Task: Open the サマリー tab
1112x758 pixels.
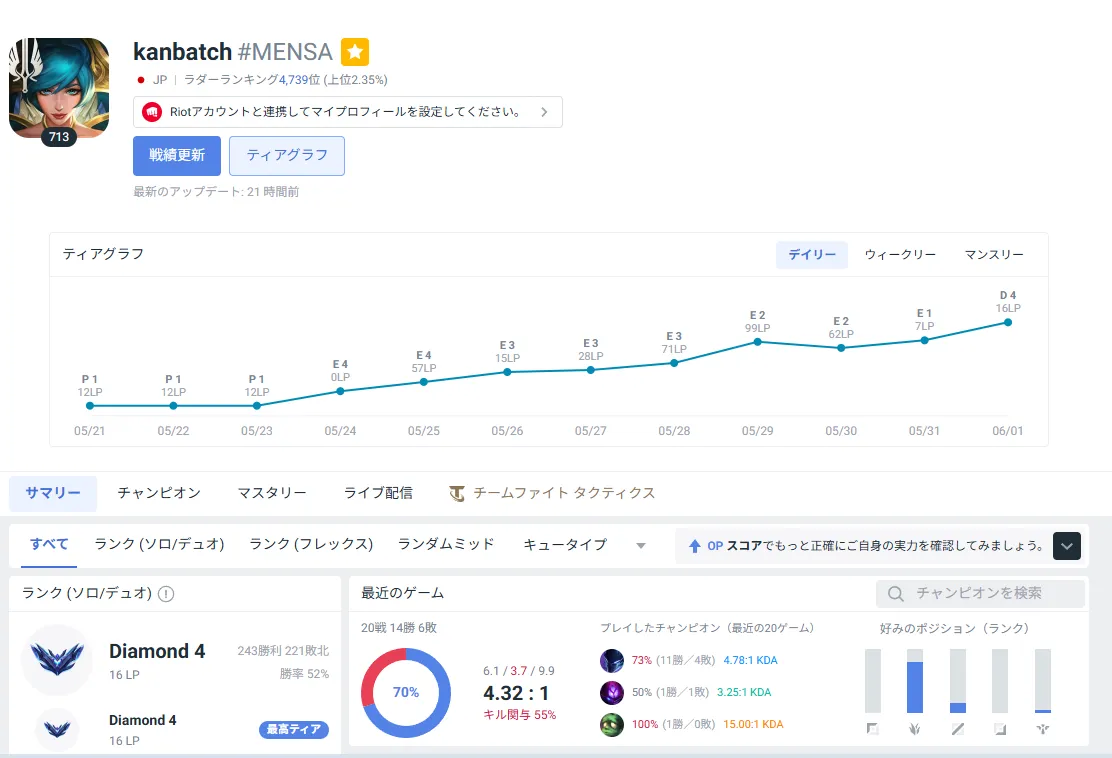Action: [53, 494]
